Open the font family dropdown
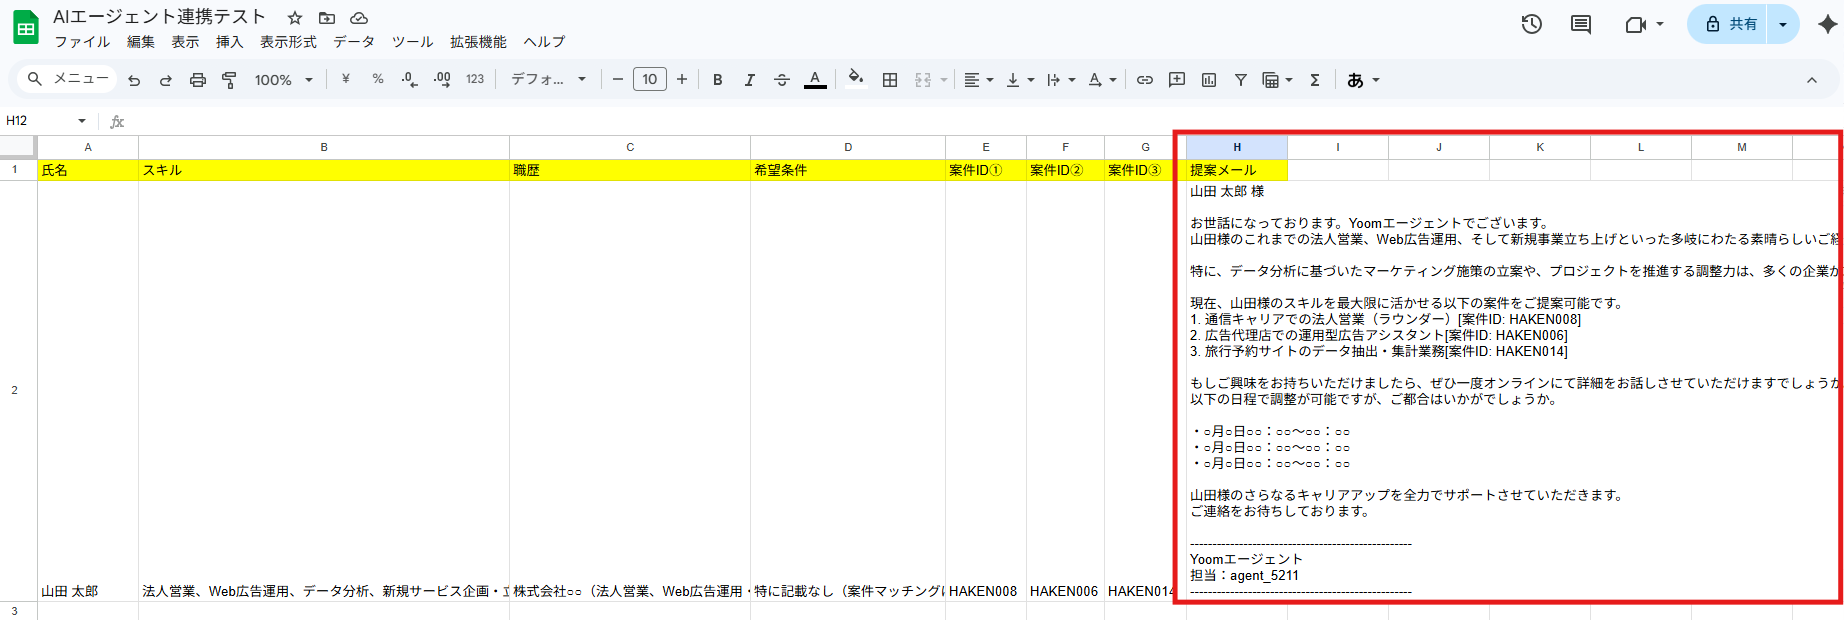Viewport: 1844px width, 620px height. pyautogui.click(x=548, y=80)
